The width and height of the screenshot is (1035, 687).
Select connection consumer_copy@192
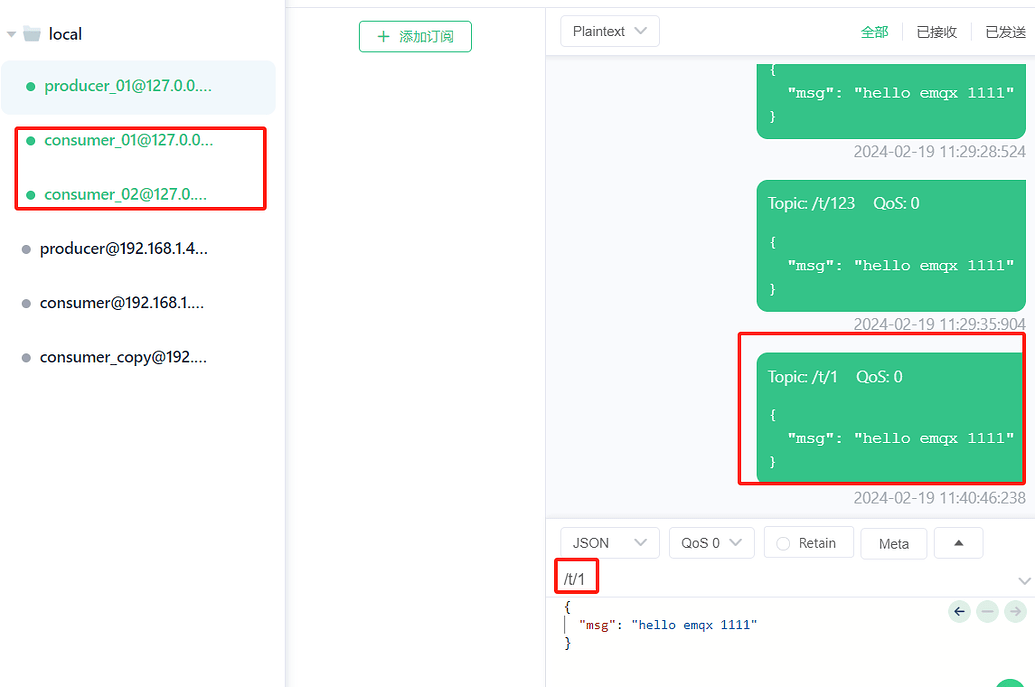click(123, 357)
